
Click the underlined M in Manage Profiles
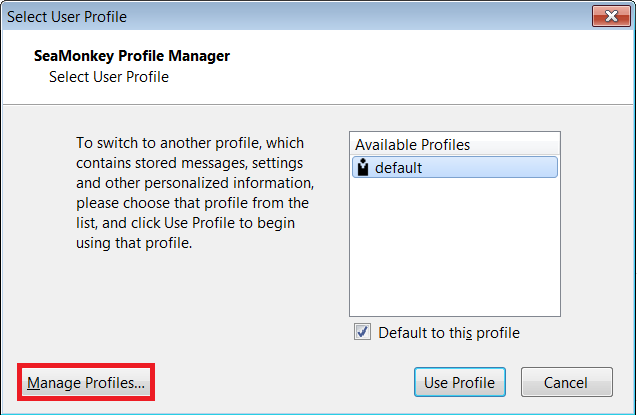tap(33, 383)
